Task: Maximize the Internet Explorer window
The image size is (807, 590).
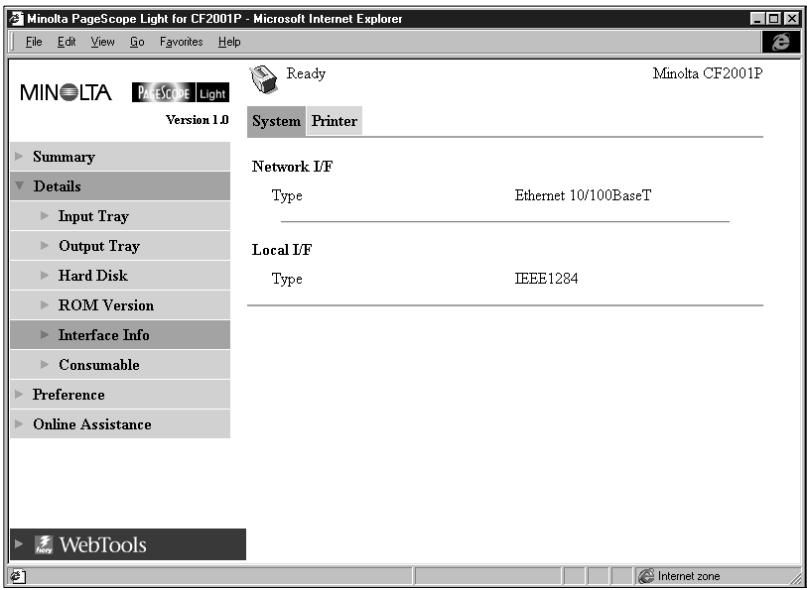Action: [773, 19]
